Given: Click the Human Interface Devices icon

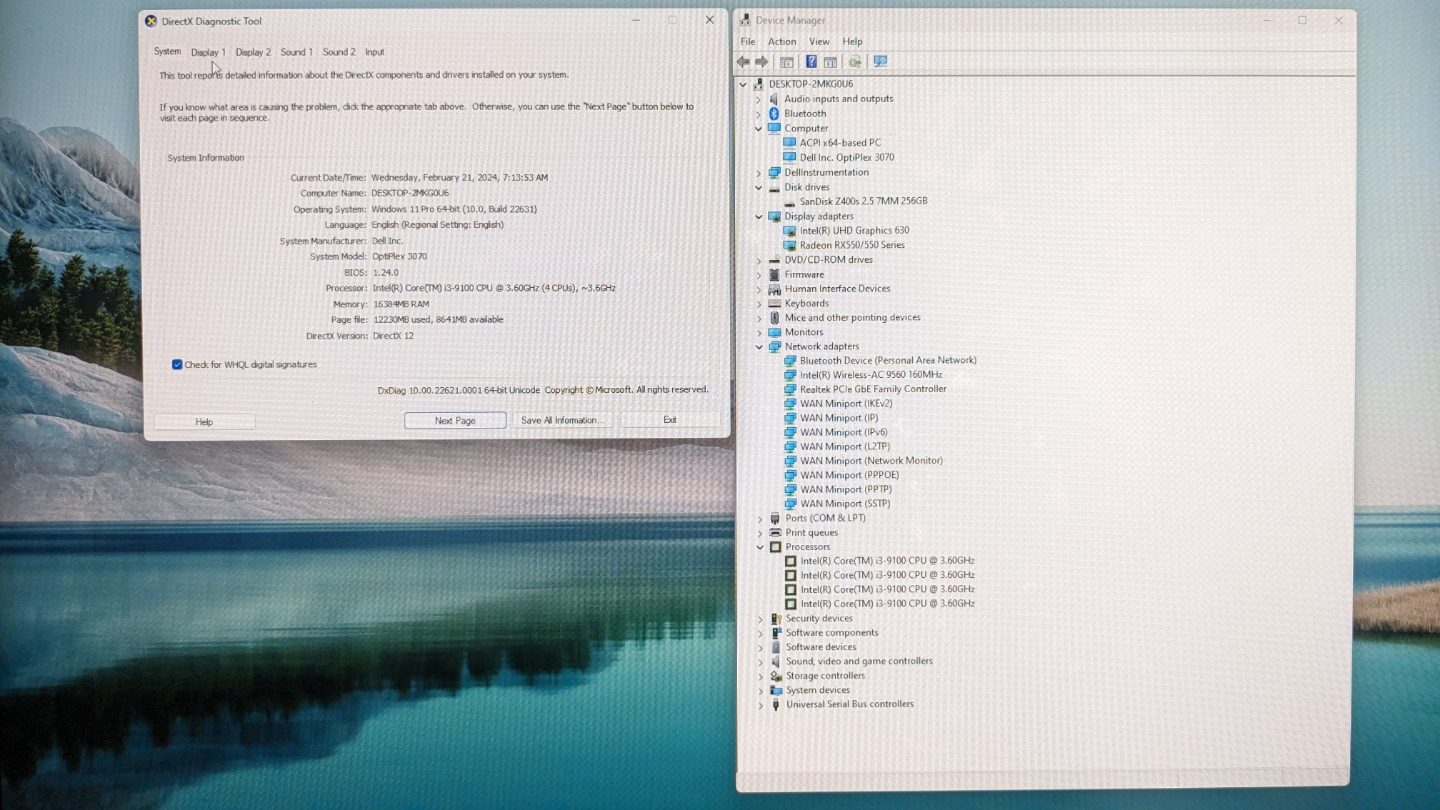Looking at the screenshot, I should point(774,289).
